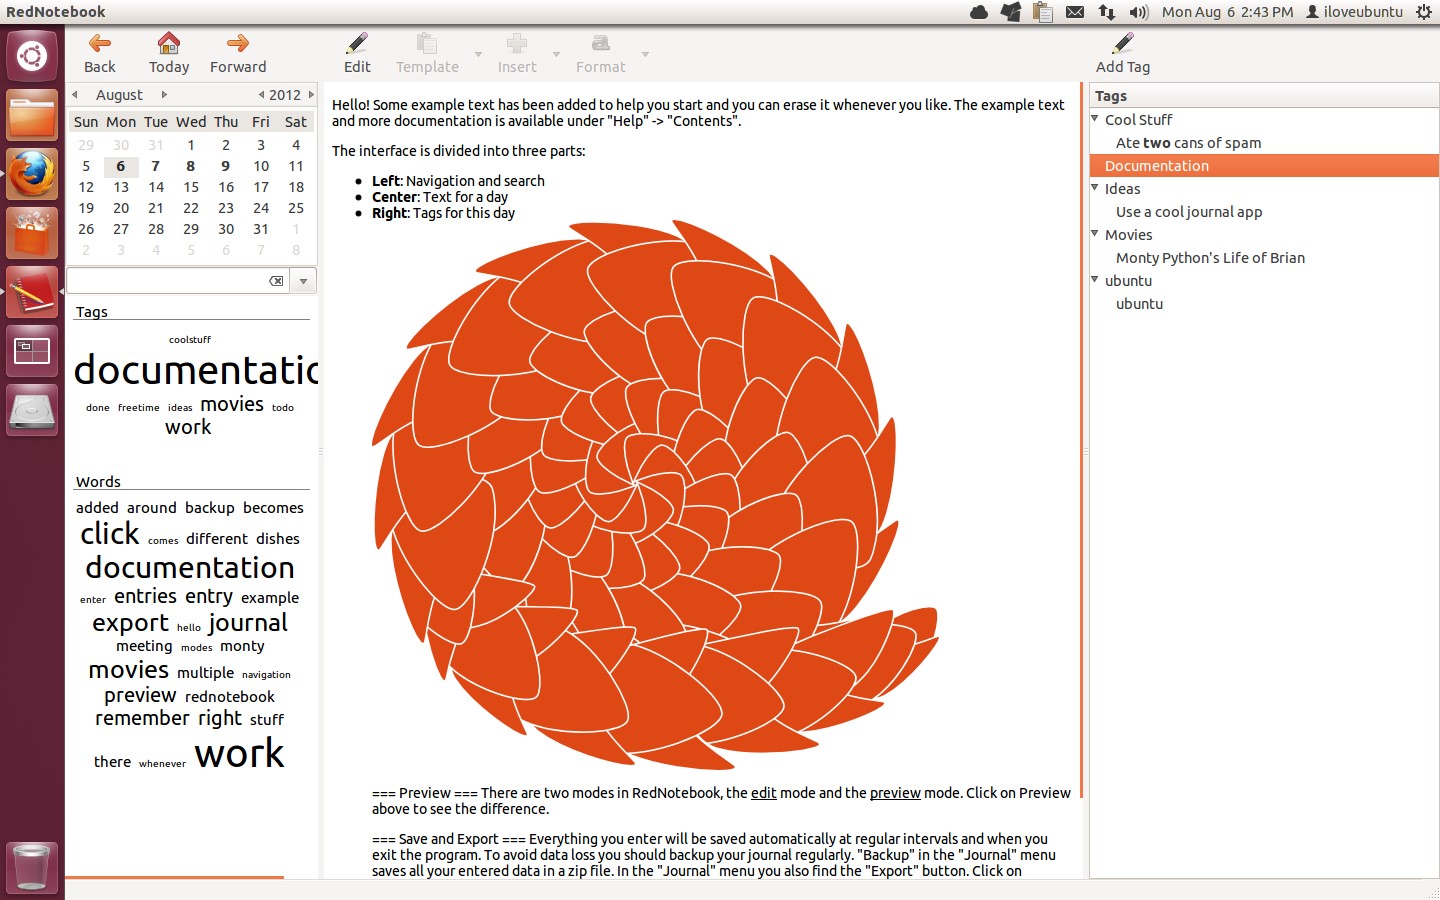Collapse the ubuntu tag group

click(x=1094, y=280)
